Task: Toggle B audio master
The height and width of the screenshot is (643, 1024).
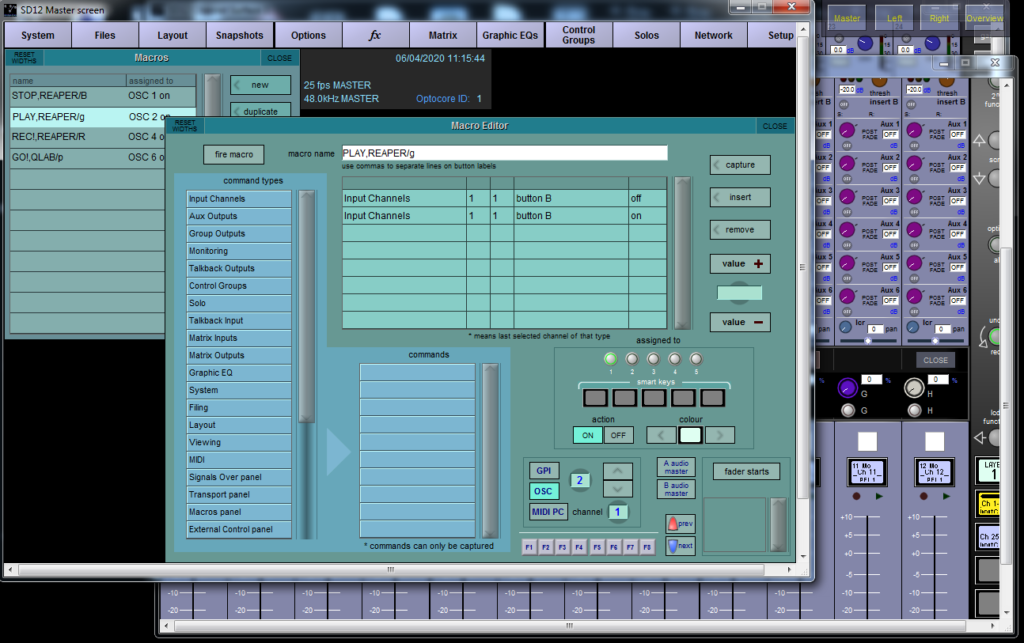Action: pos(676,490)
